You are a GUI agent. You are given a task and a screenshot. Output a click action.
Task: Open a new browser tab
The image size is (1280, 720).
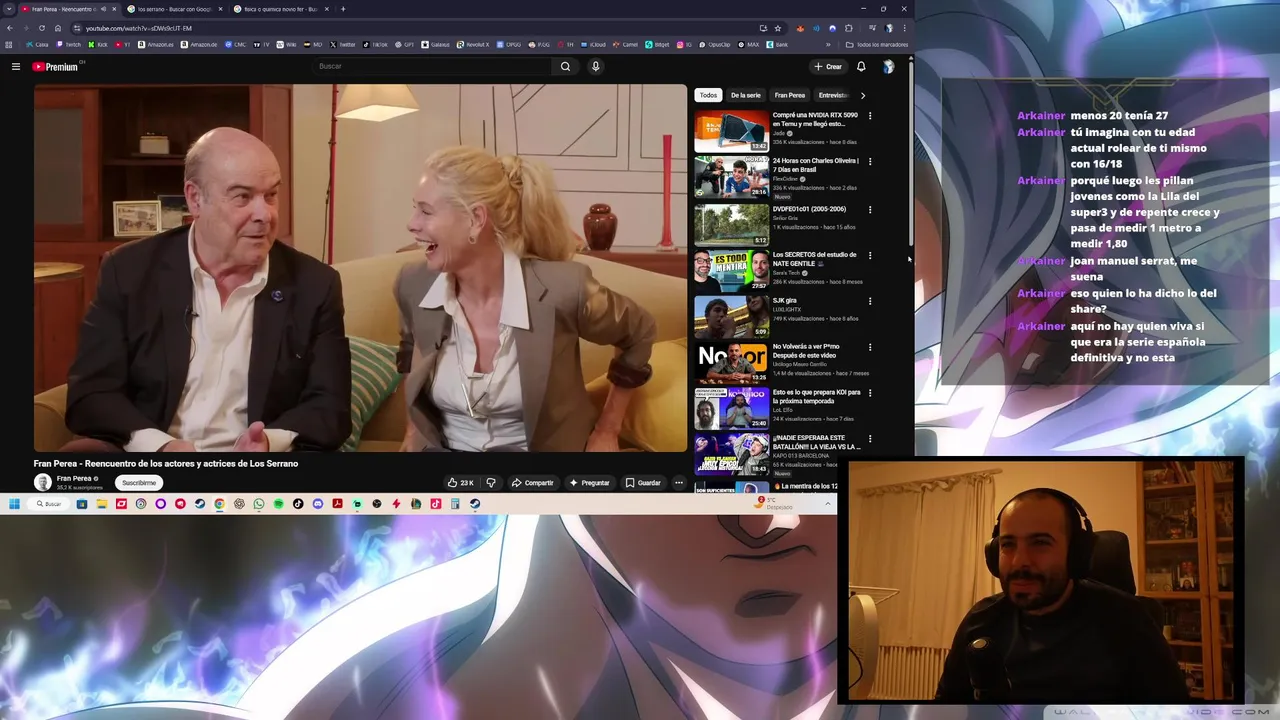343,9
